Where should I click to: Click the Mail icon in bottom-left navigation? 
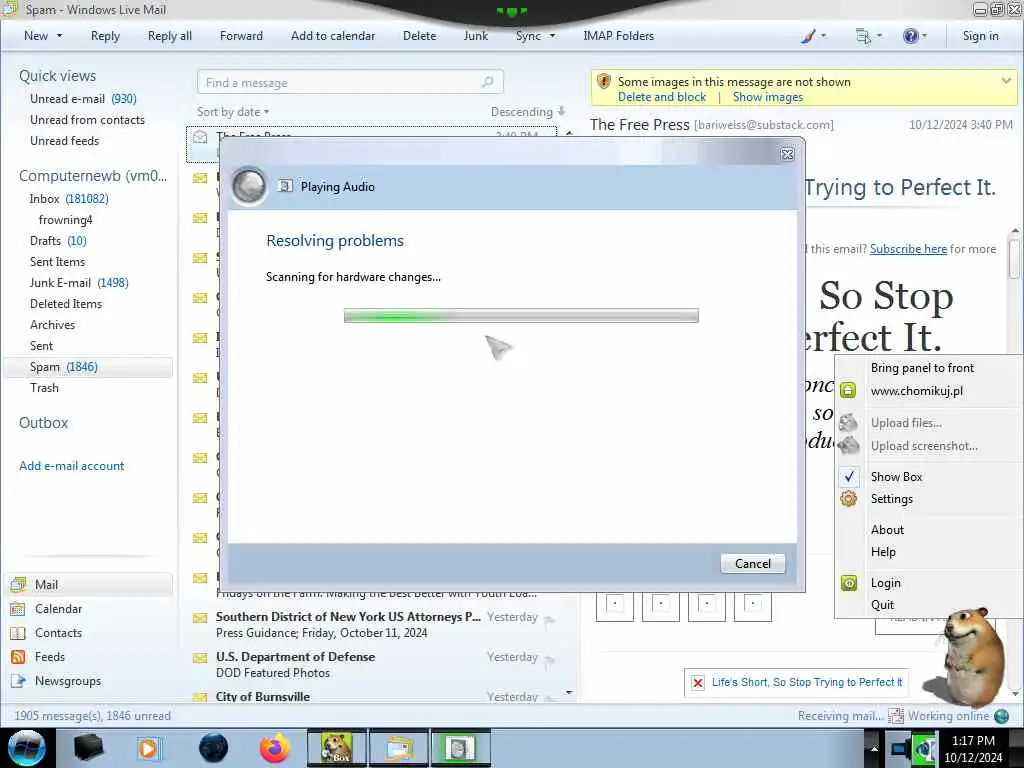[x=18, y=584]
